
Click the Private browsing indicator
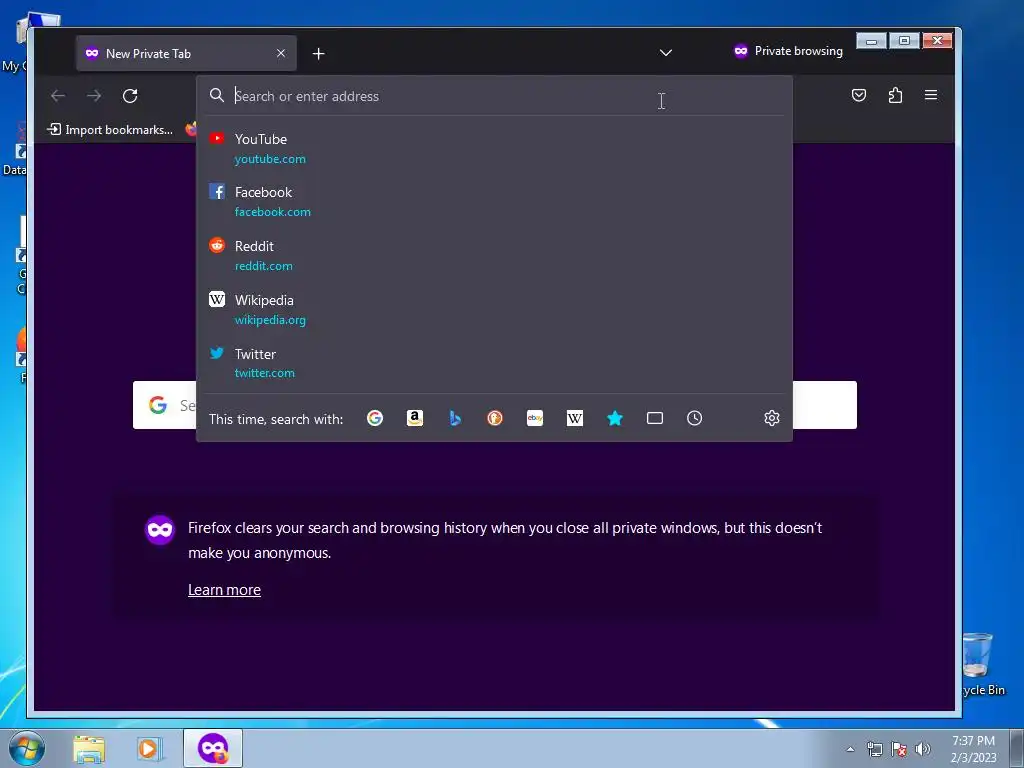click(788, 51)
